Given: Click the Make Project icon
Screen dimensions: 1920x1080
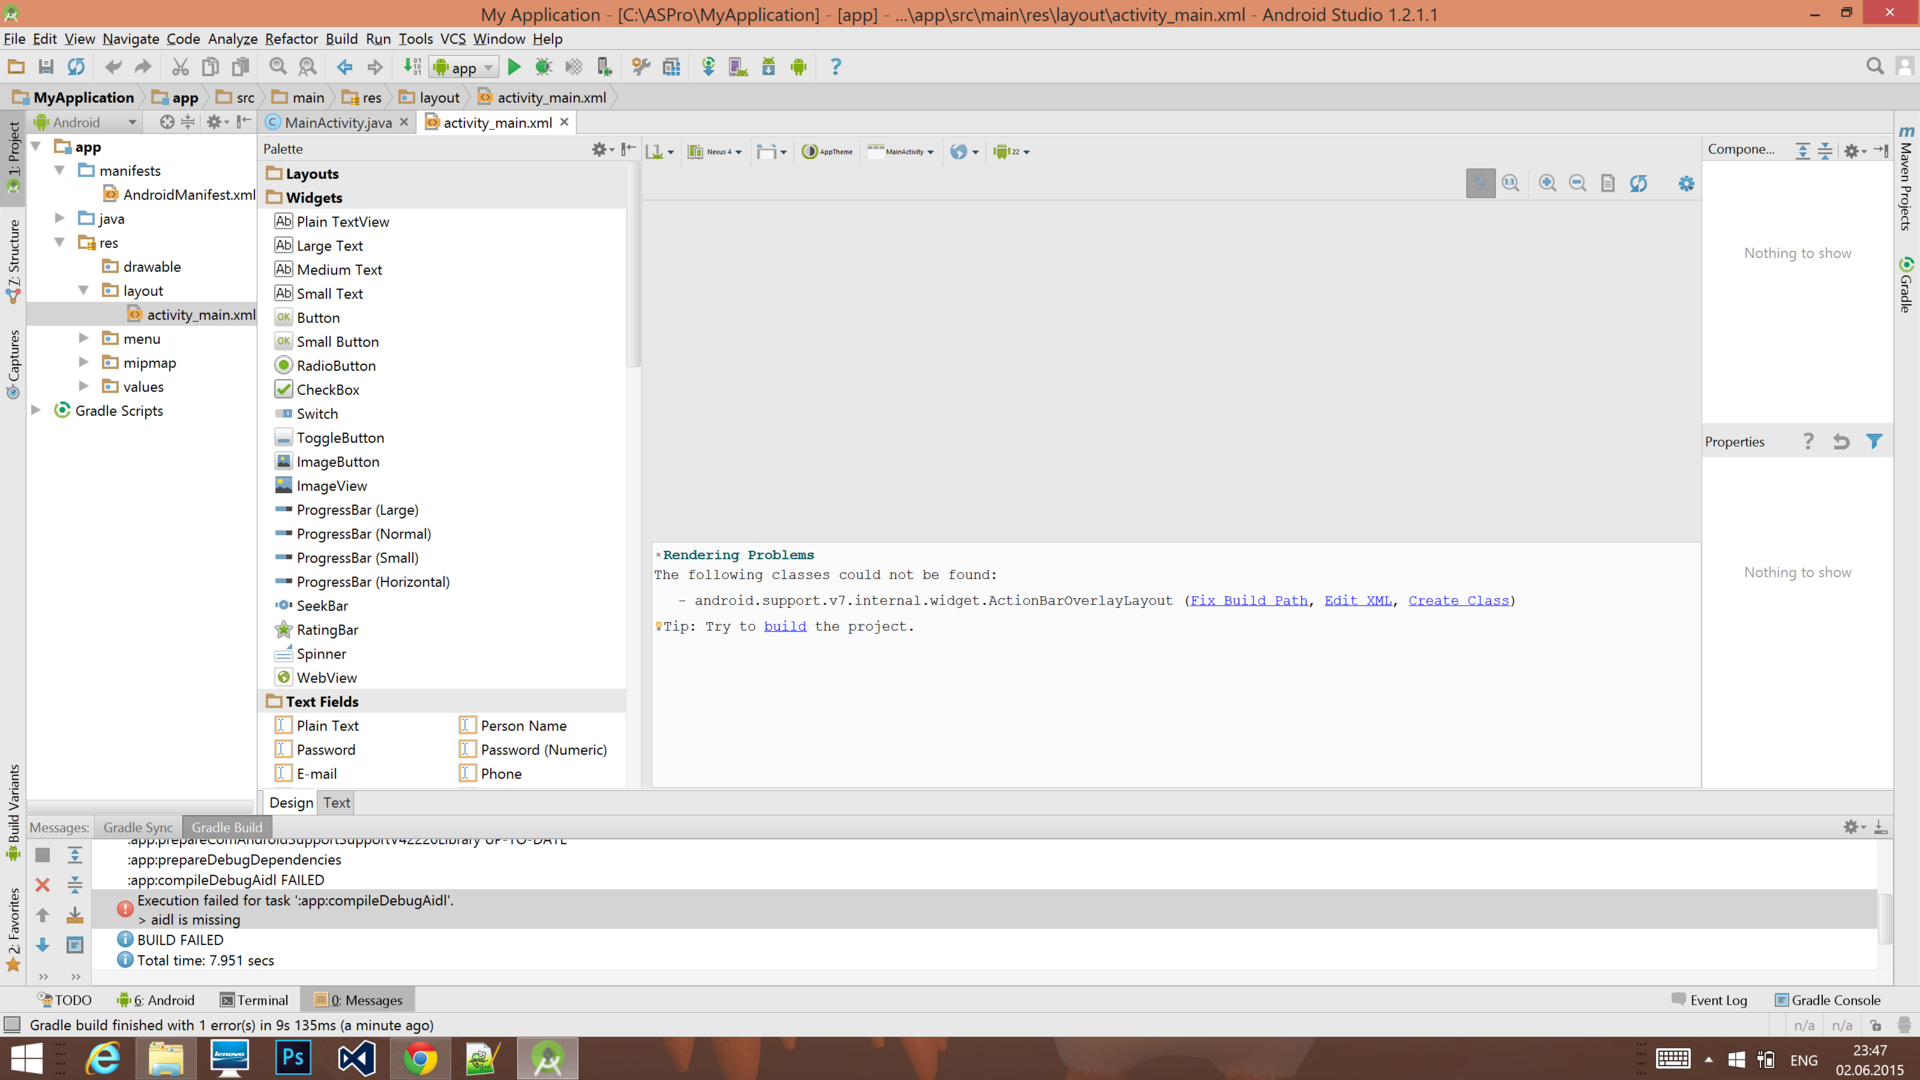Looking at the screenshot, I should [412, 67].
